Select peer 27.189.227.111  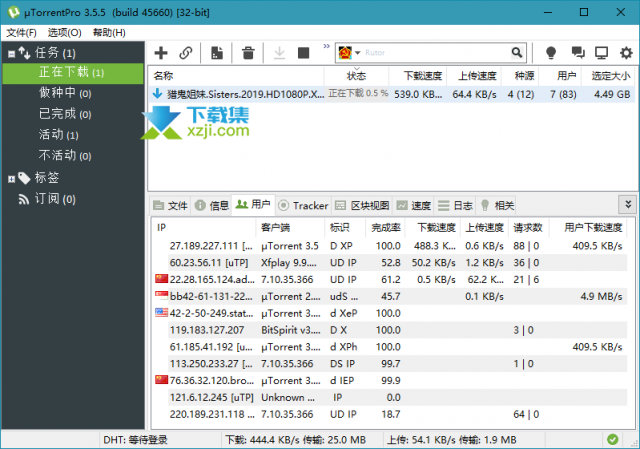pos(390,246)
